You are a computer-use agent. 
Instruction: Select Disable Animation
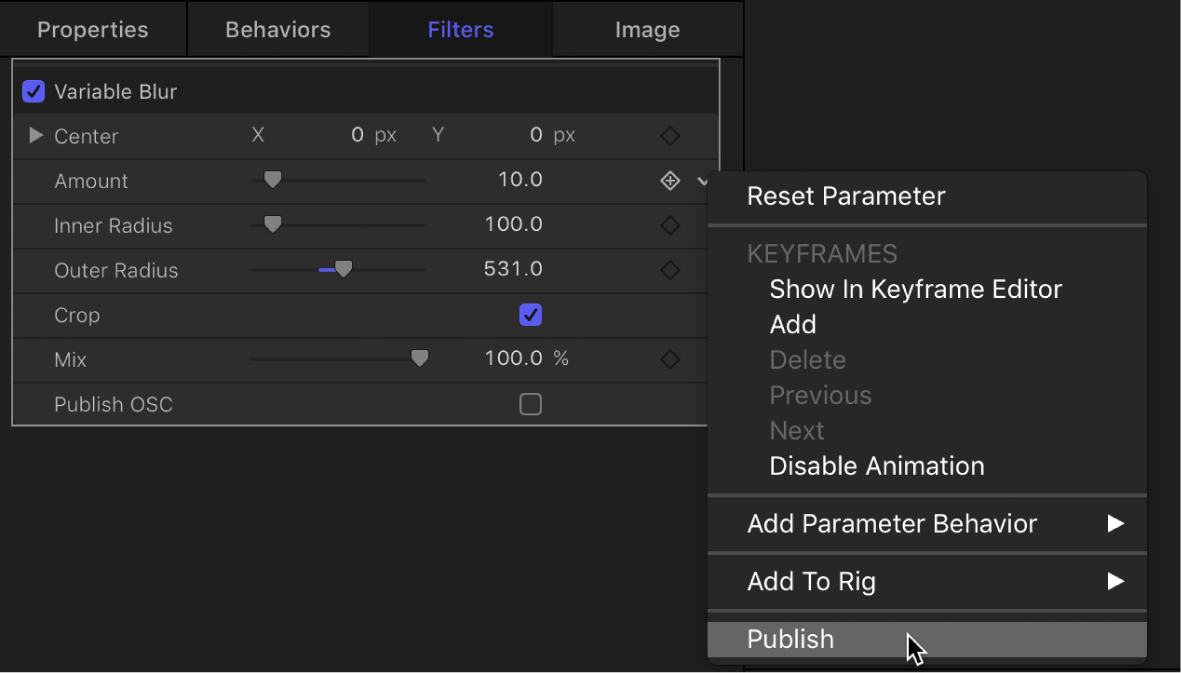pos(876,465)
